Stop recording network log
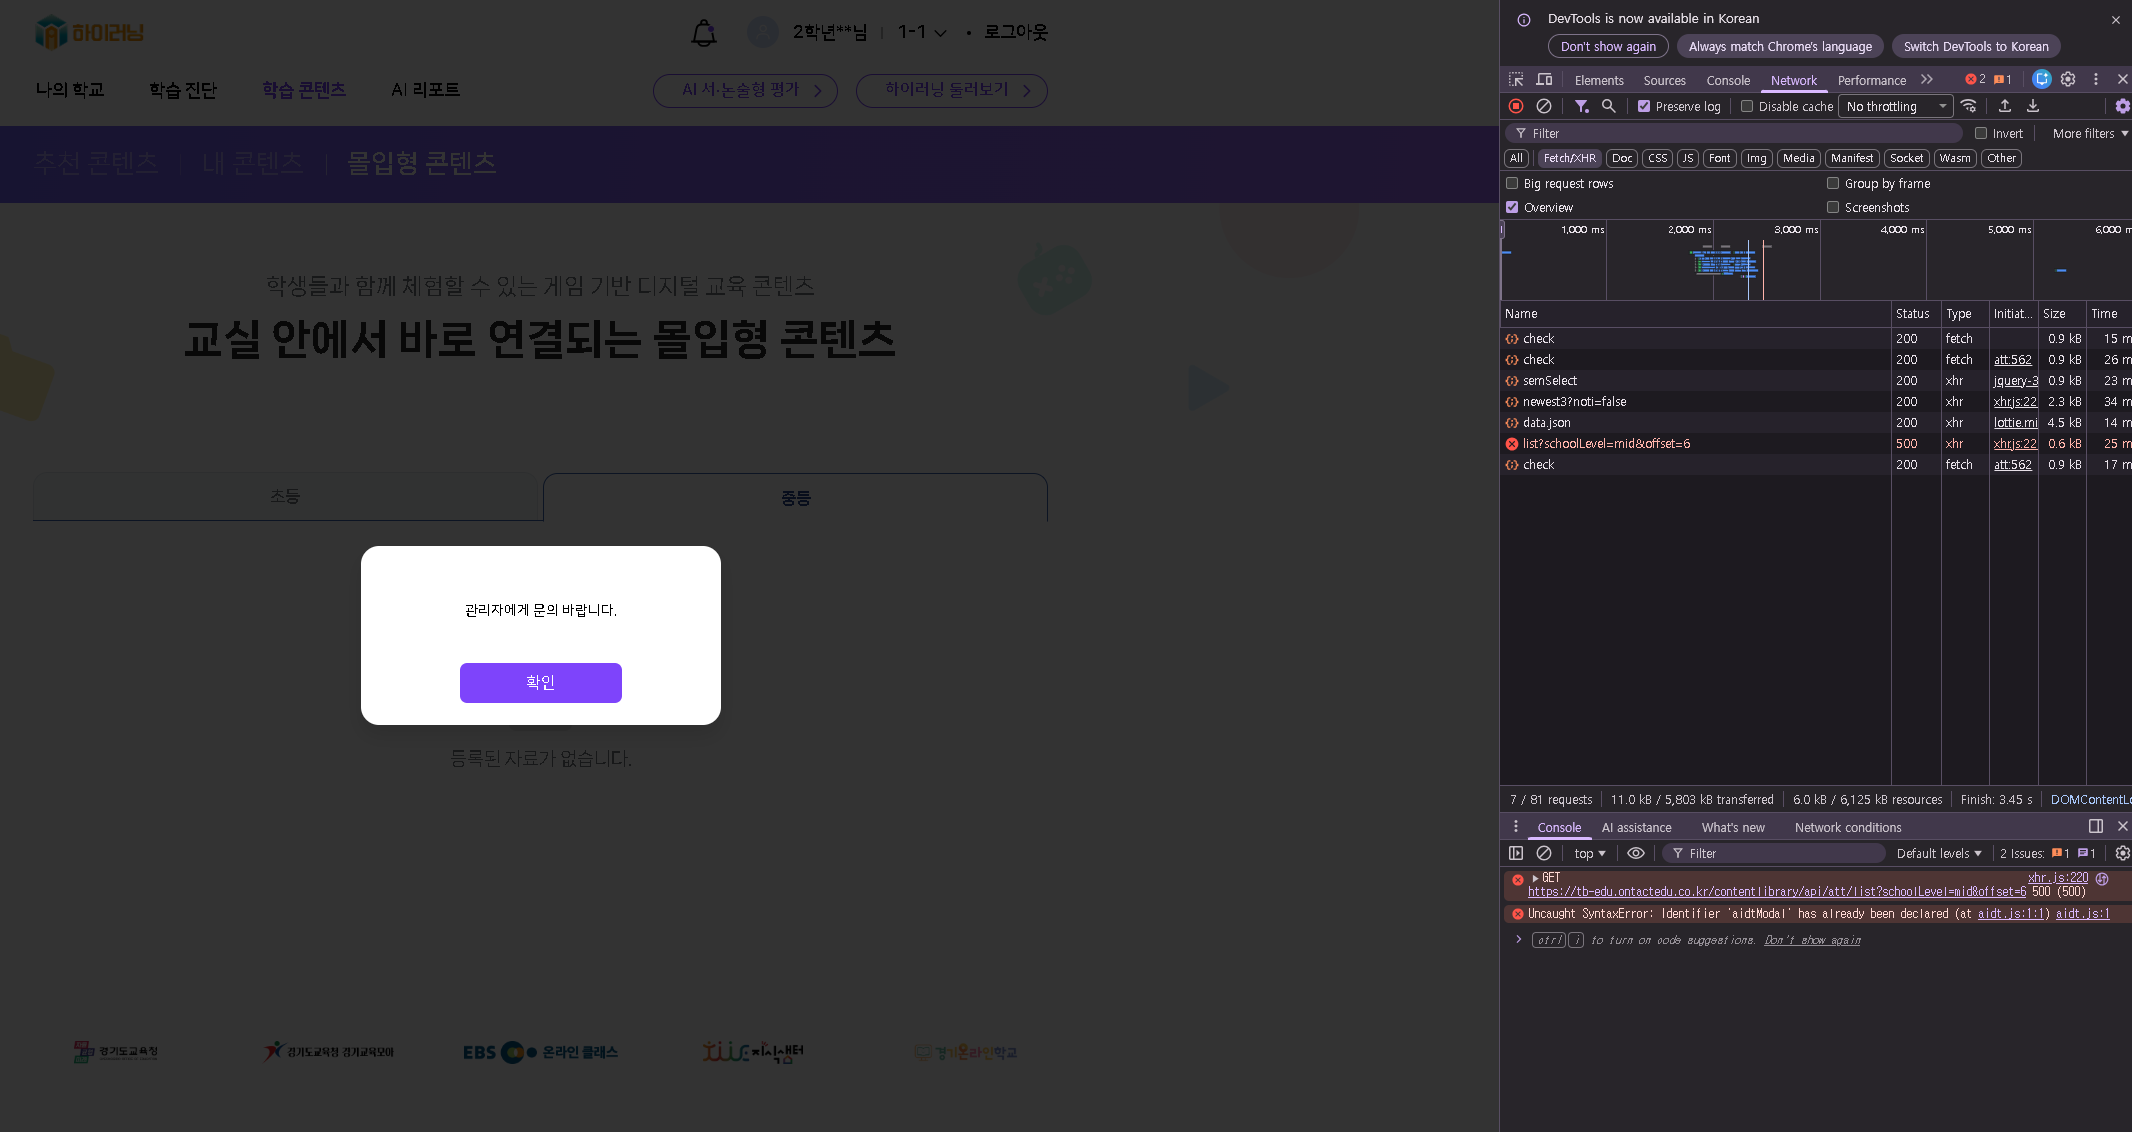 point(1516,106)
